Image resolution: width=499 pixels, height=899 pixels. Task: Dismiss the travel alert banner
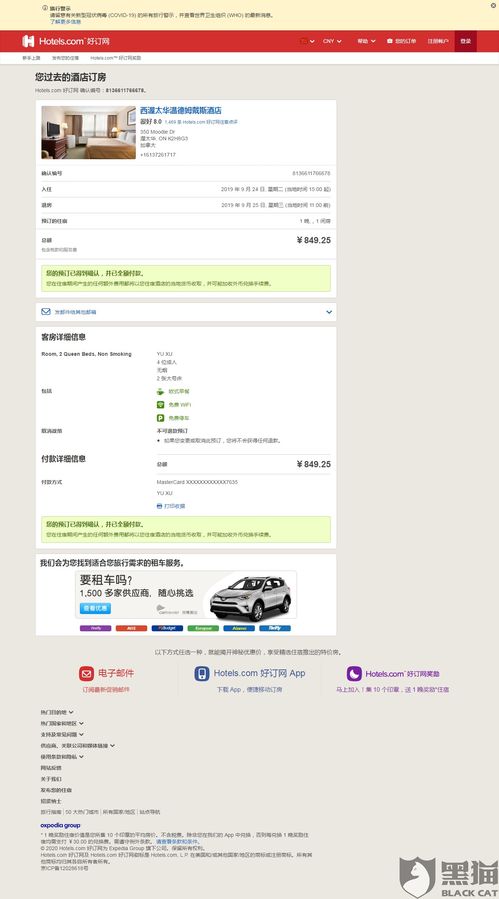pyautogui.click(x=493, y=6)
